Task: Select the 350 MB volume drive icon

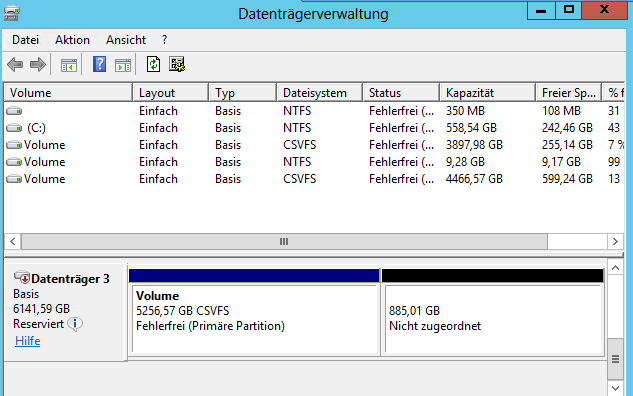Action: 14,111
